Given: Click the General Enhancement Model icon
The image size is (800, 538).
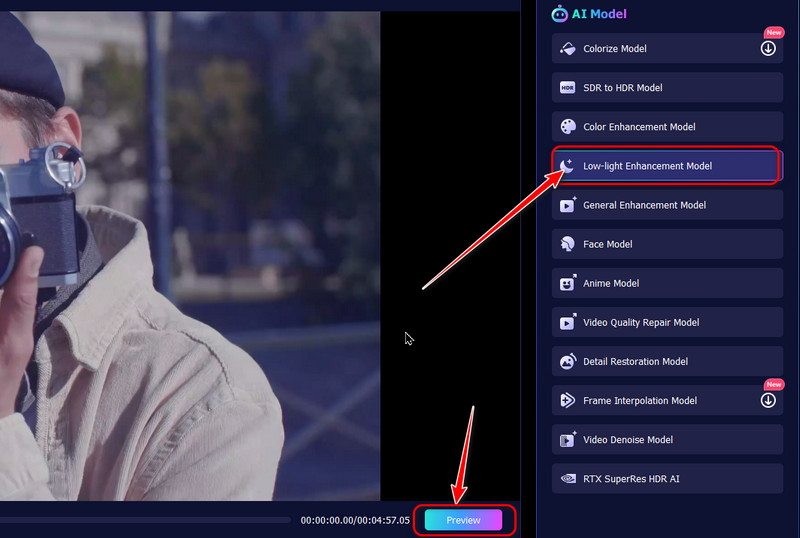Looking at the screenshot, I should click(x=567, y=205).
